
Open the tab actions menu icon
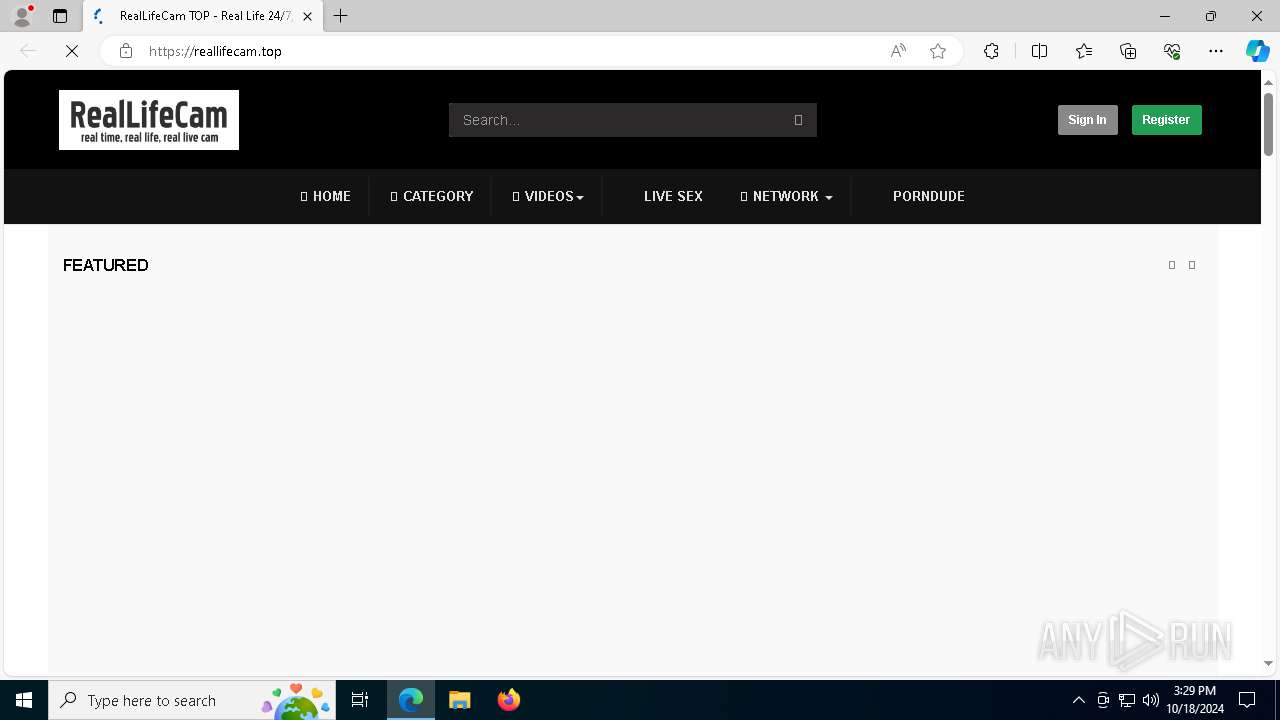[x=60, y=16]
